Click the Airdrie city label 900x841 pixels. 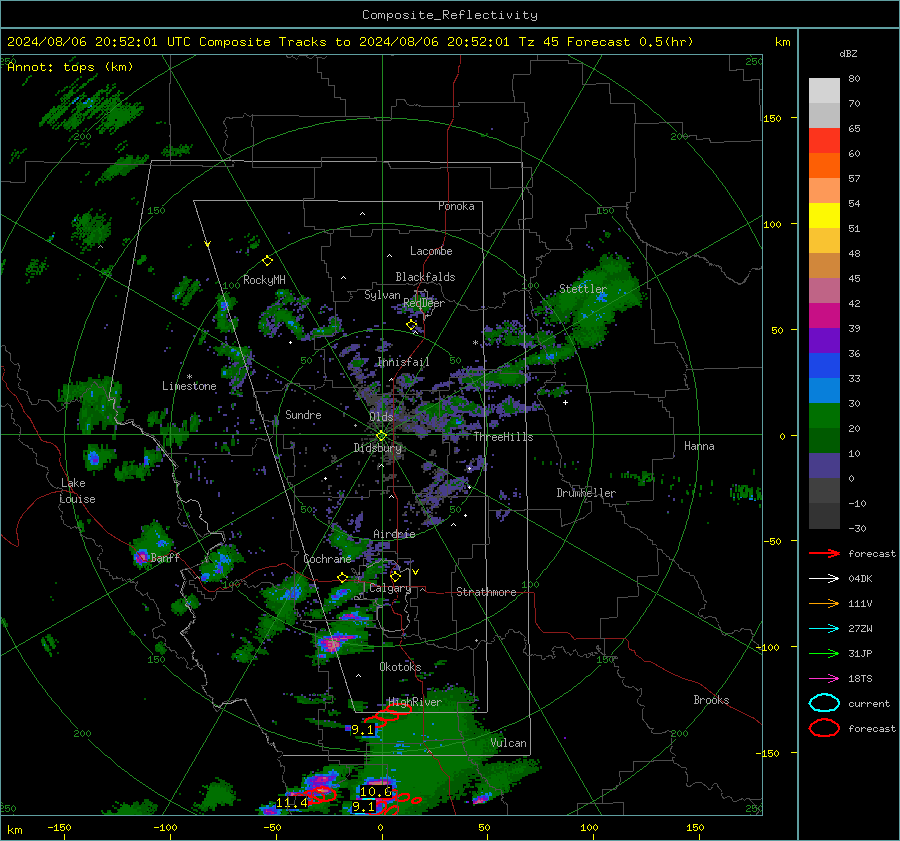[394, 534]
